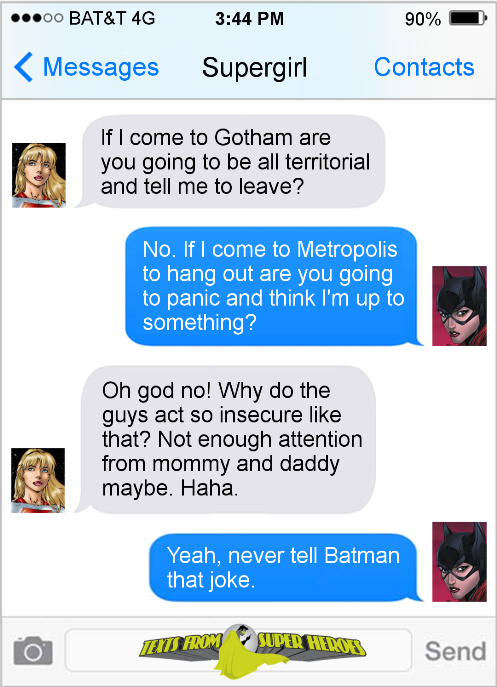
Task: Tap the signal strength dots in the status bar
Action: tap(37, 18)
